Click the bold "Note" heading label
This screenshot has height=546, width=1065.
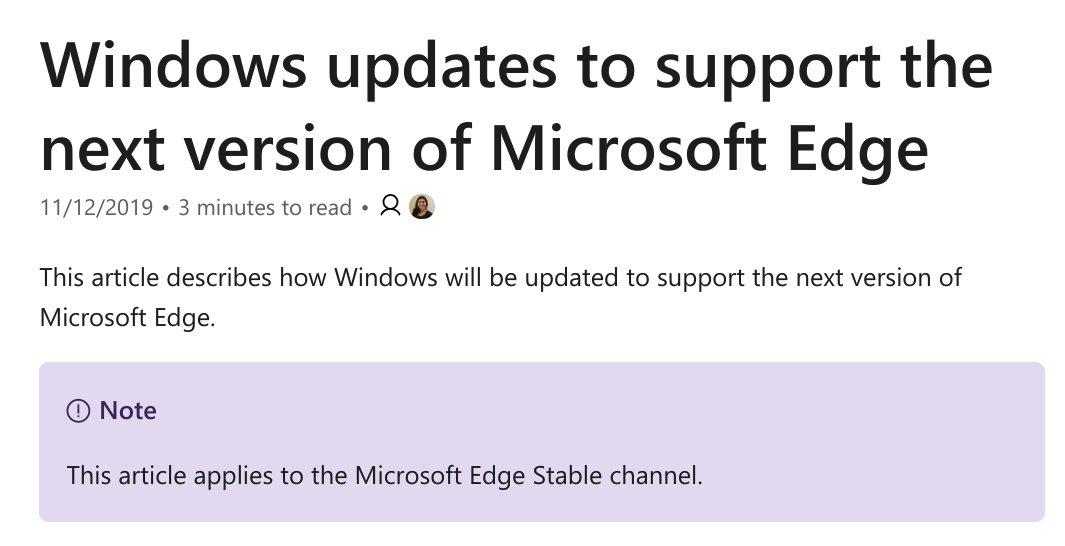128,411
